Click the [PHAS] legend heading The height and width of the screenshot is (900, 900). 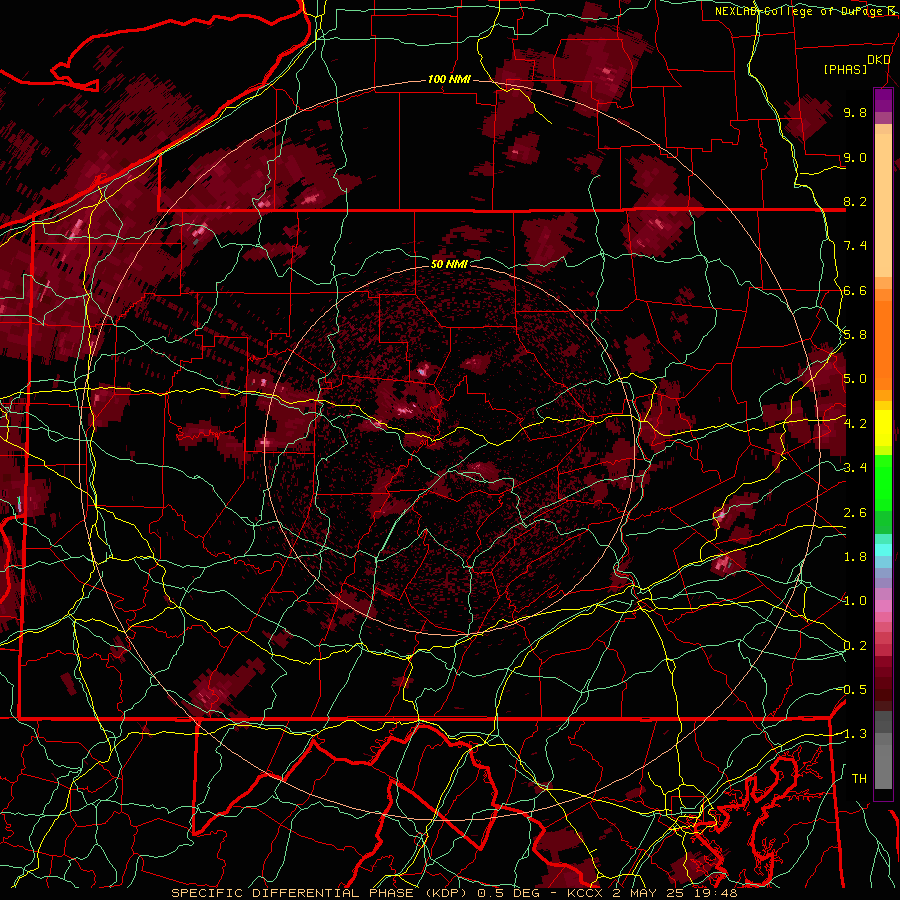click(845, 69)
